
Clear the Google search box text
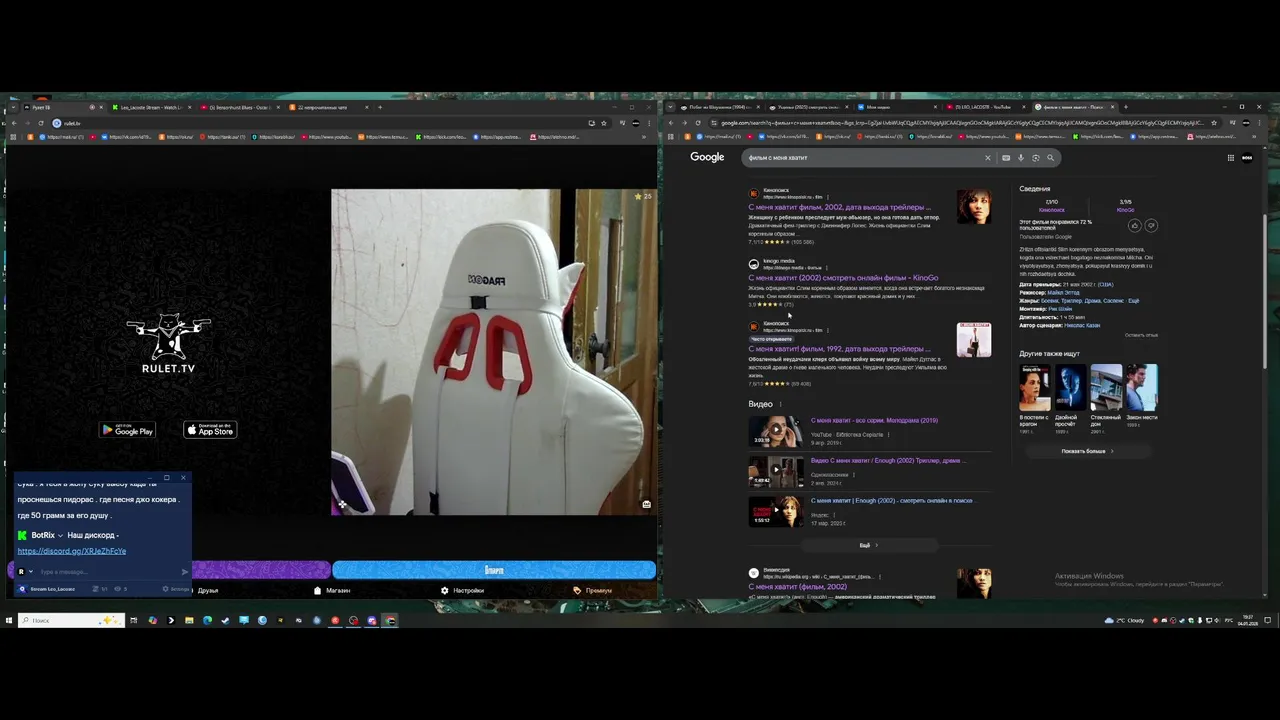tap(987, 157)
